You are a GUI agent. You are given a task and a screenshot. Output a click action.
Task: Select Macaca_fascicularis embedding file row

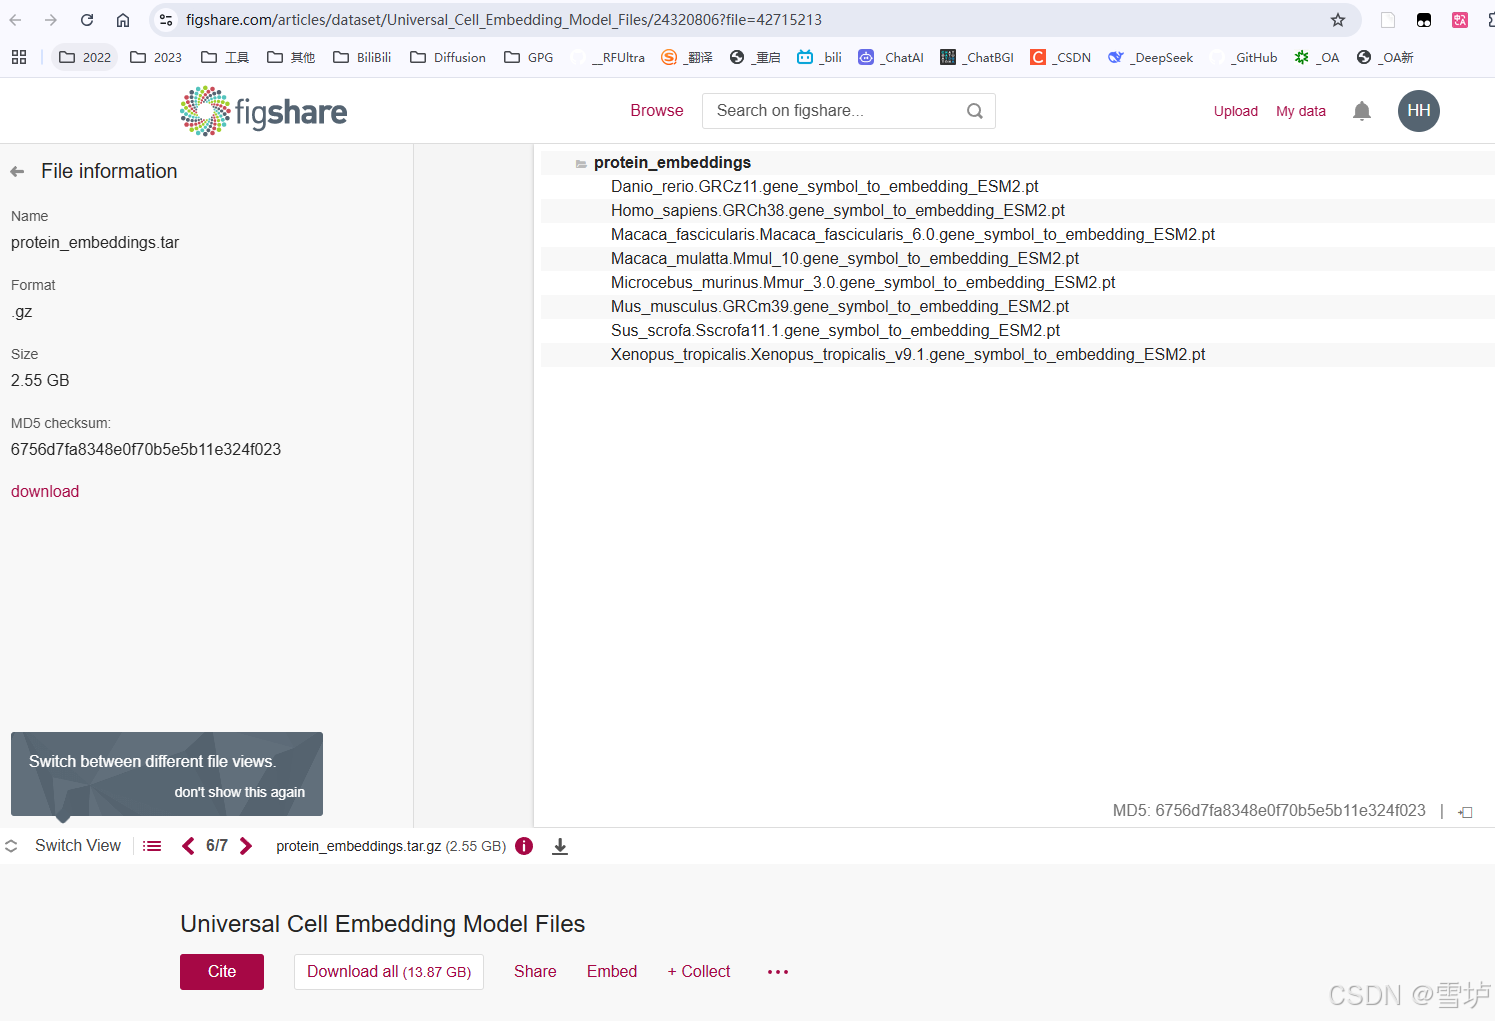pyautogui.click(x=1018, y=235)
